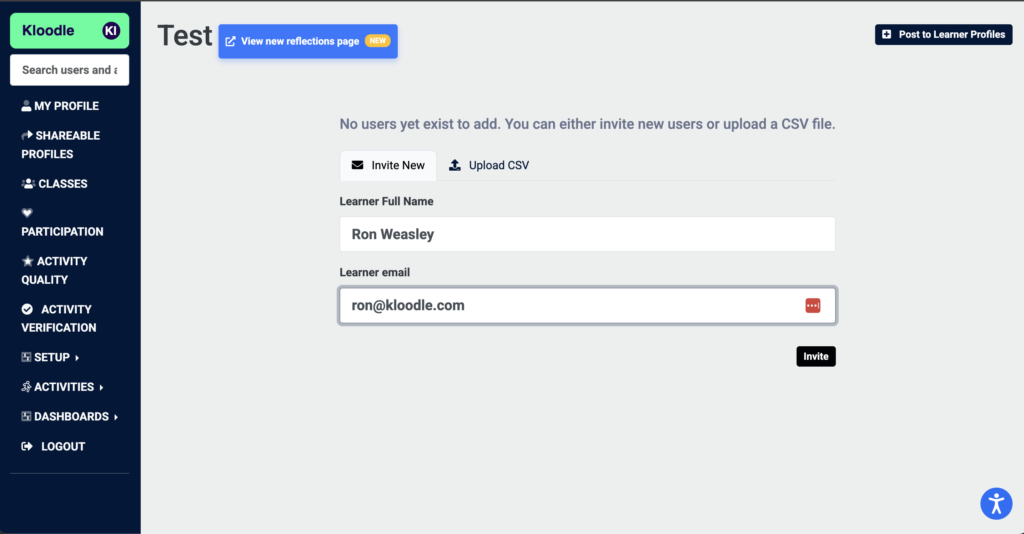The width and height of the screenshot is (1024, 534).
Task: Click Post to Learner Profiles button
Action: [x=944, y=35]
